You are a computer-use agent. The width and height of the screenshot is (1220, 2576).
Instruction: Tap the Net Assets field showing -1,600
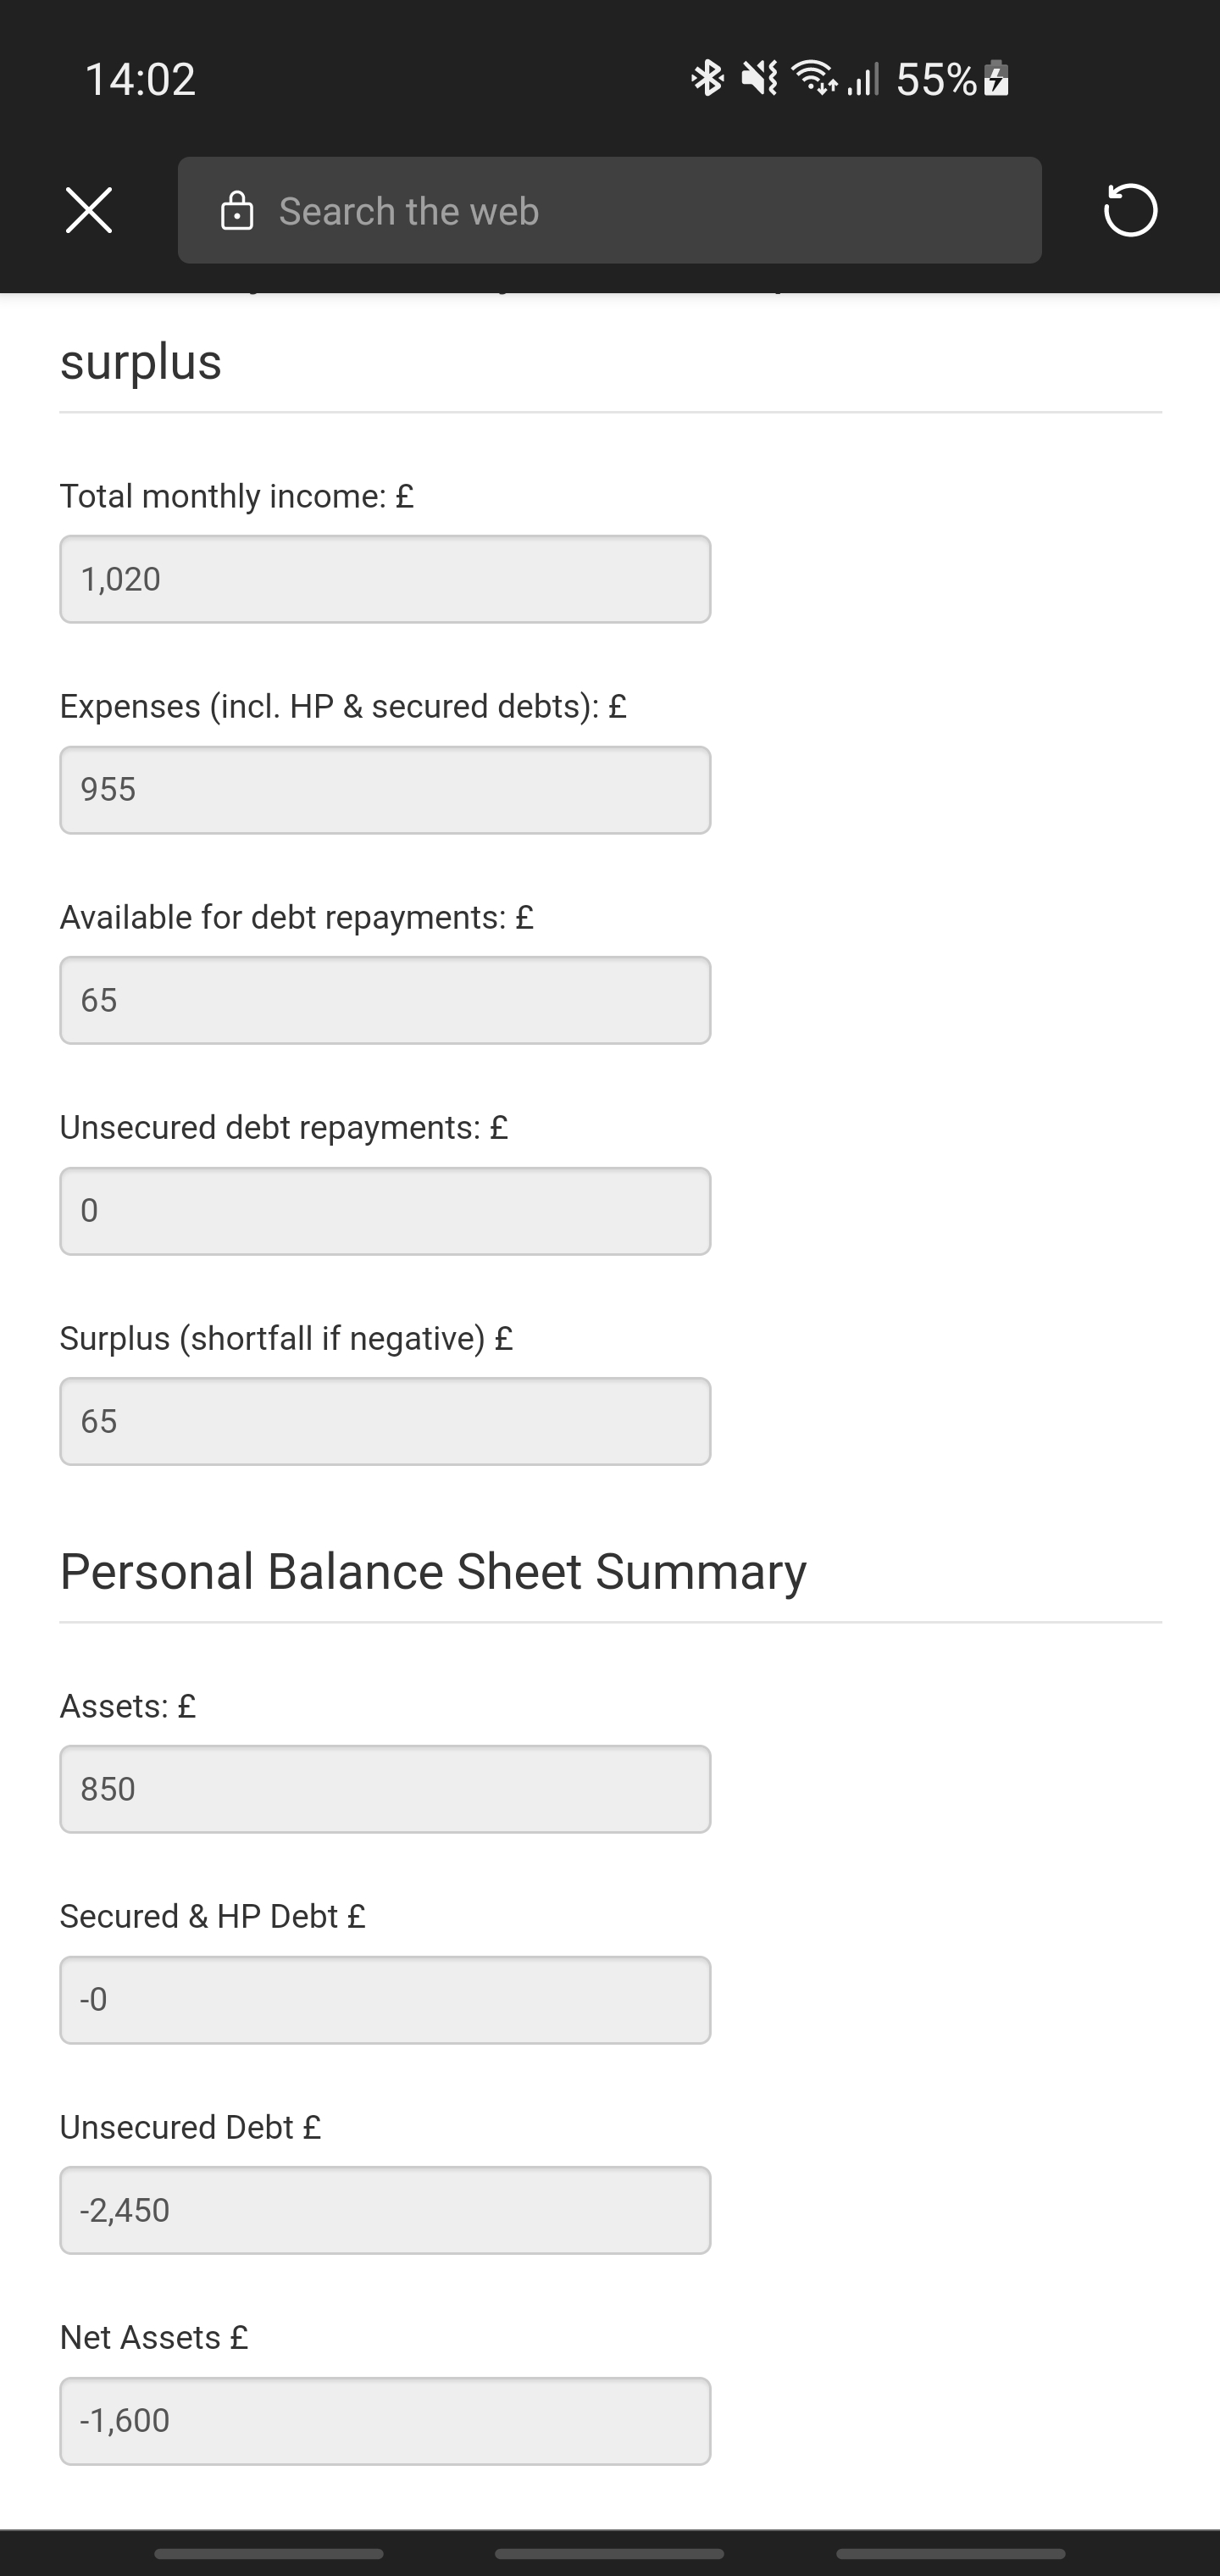click(385, 2421)
